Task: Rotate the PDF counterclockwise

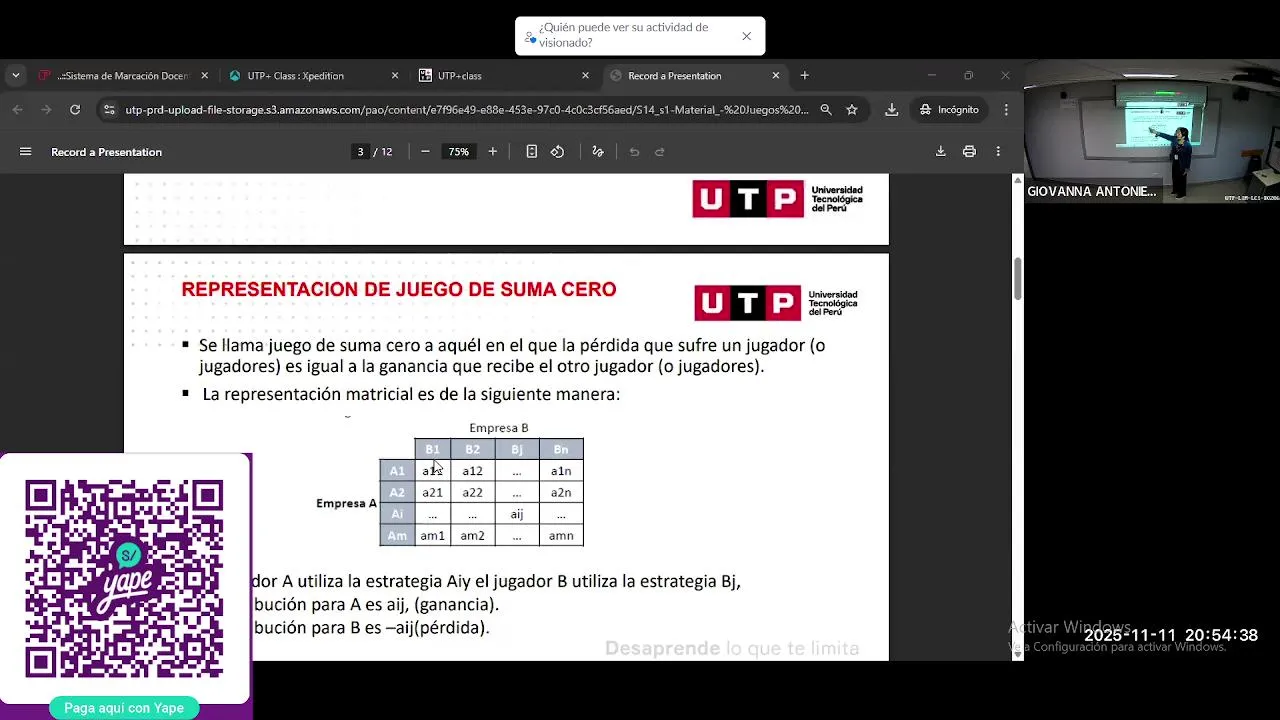Action: (558, 152)
